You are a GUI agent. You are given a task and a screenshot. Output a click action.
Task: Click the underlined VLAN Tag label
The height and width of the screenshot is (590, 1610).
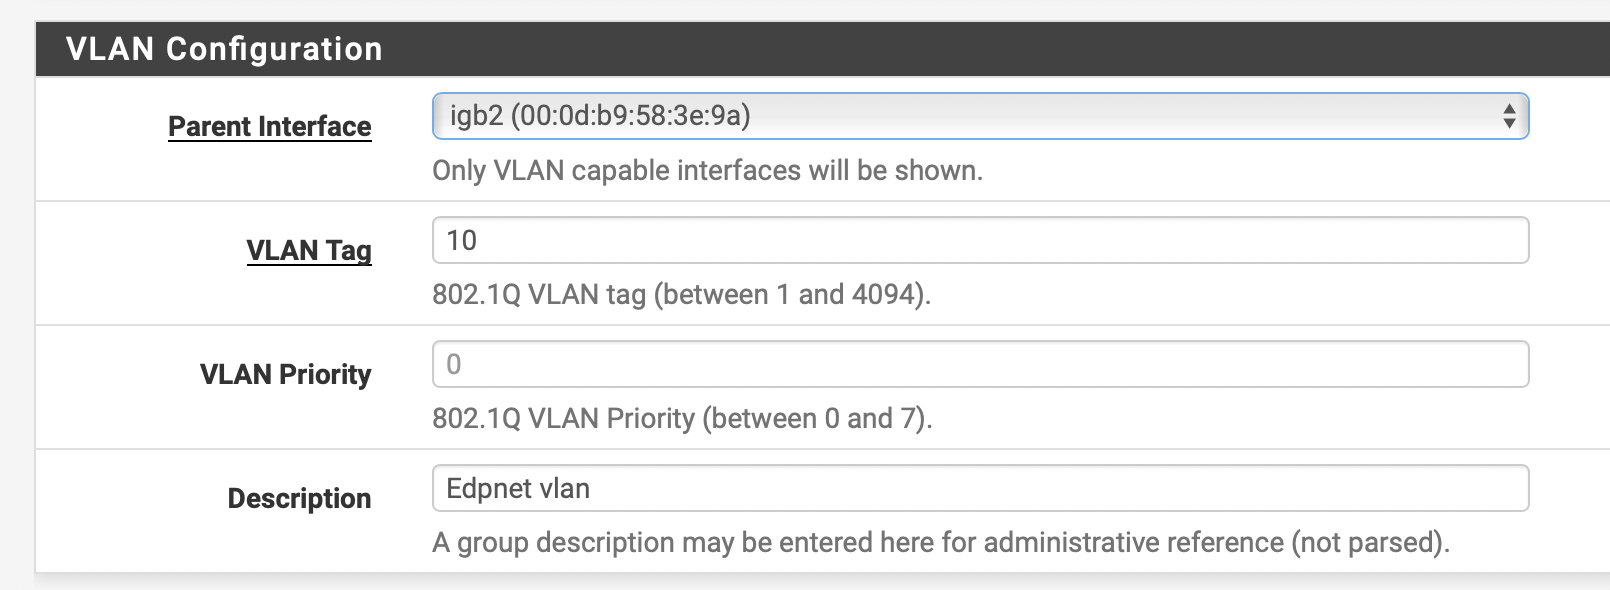pyautogui.click(x=309, y=250)
